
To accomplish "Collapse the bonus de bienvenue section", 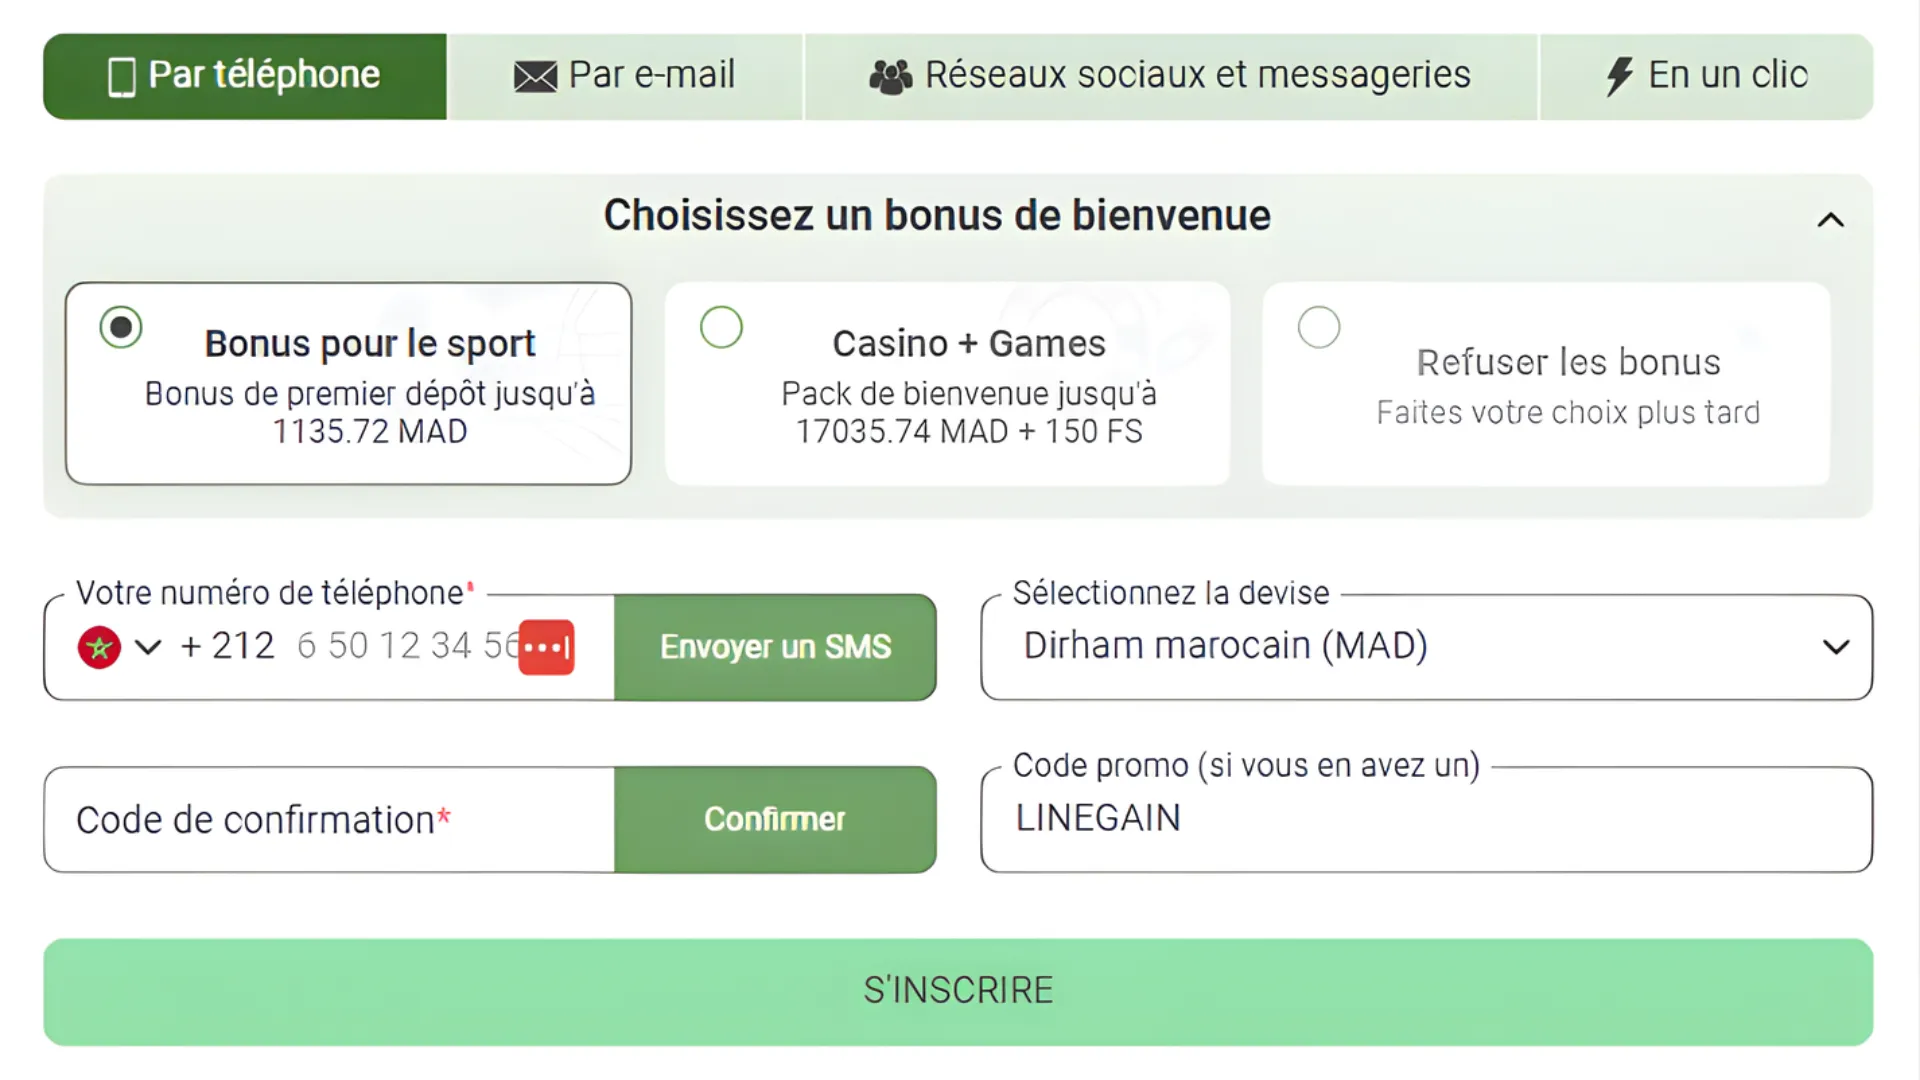I will (1831, 220).
